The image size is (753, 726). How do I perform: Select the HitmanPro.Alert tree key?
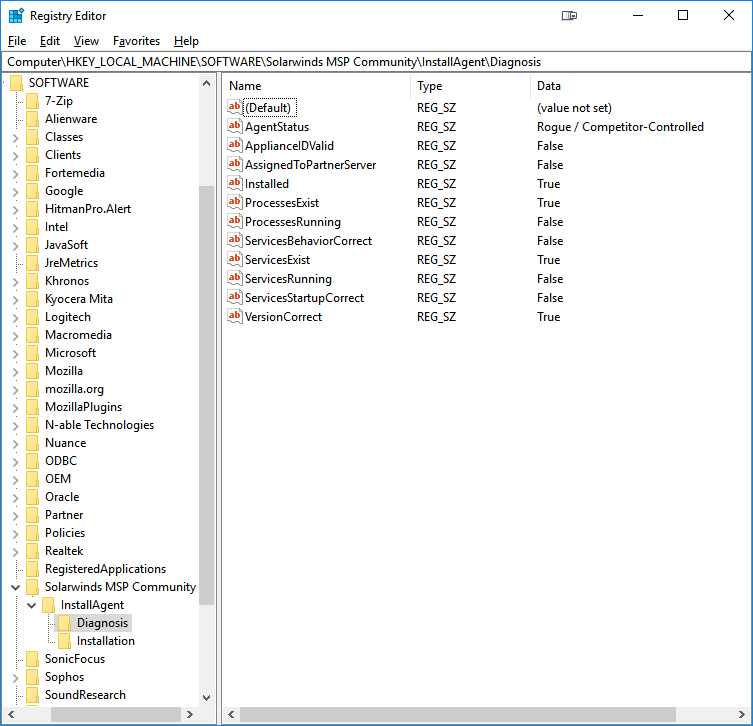[88, 209]
